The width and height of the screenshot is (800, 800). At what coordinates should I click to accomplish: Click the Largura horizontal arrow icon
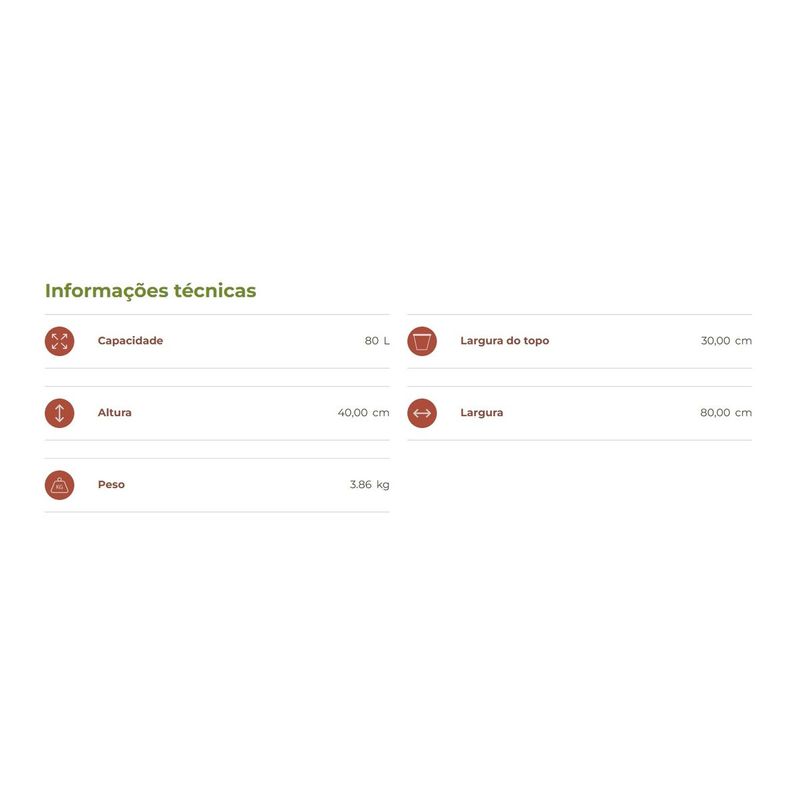422,413
